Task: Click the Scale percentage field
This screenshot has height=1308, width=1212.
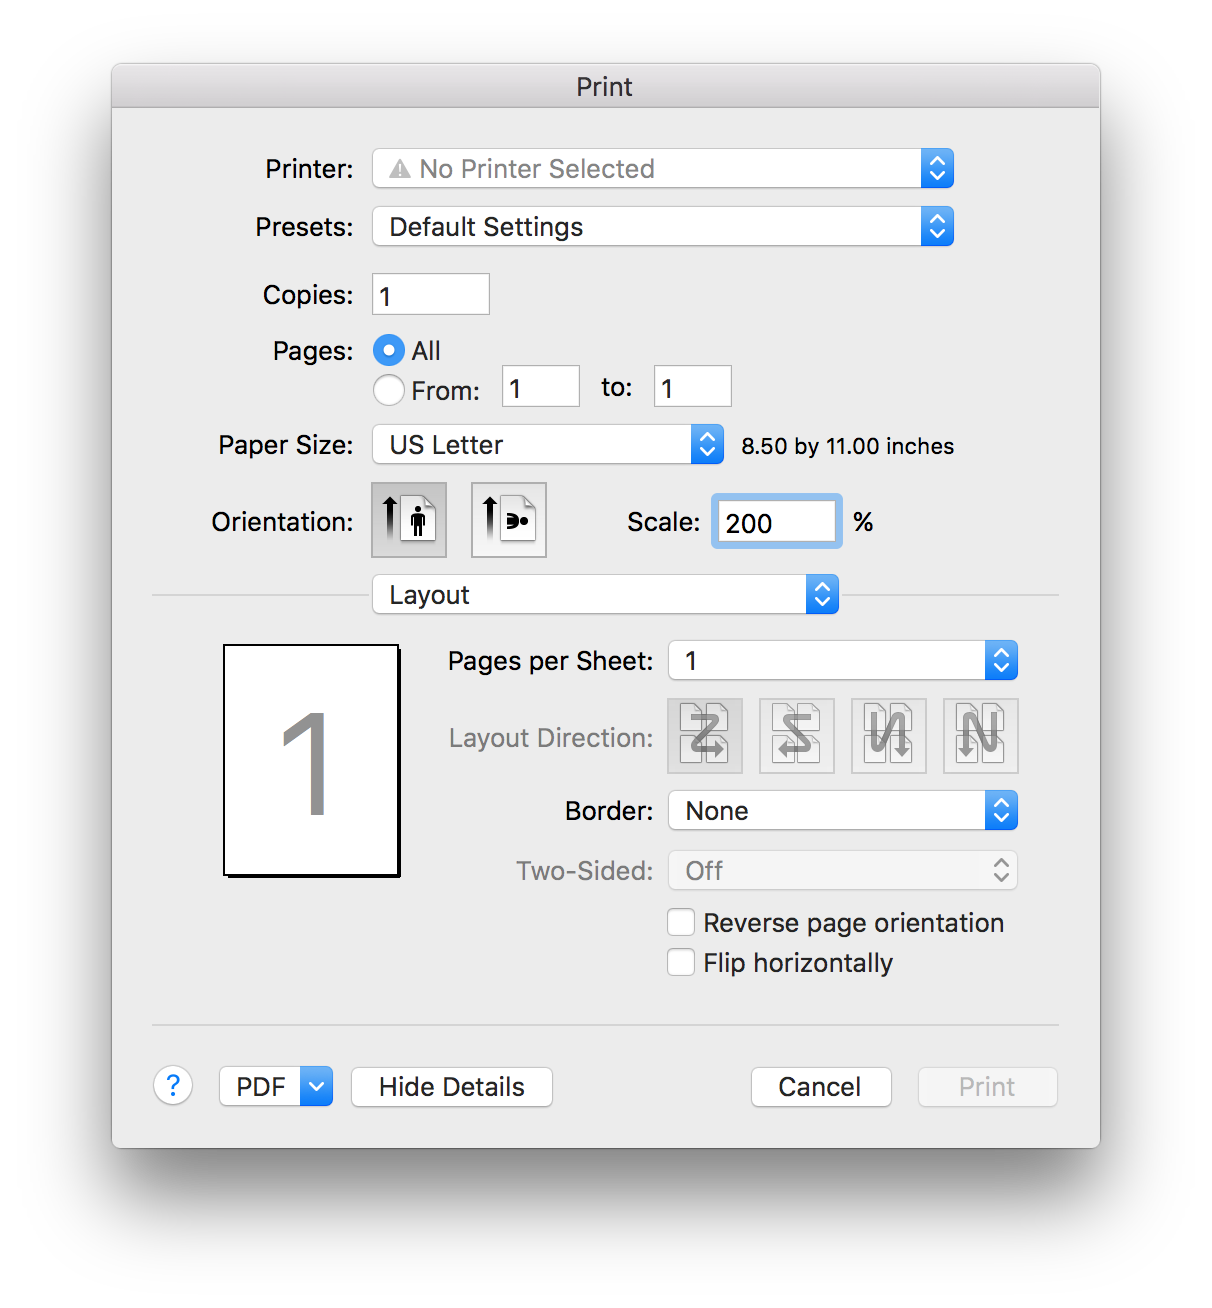Action: [x=777, y=521]
